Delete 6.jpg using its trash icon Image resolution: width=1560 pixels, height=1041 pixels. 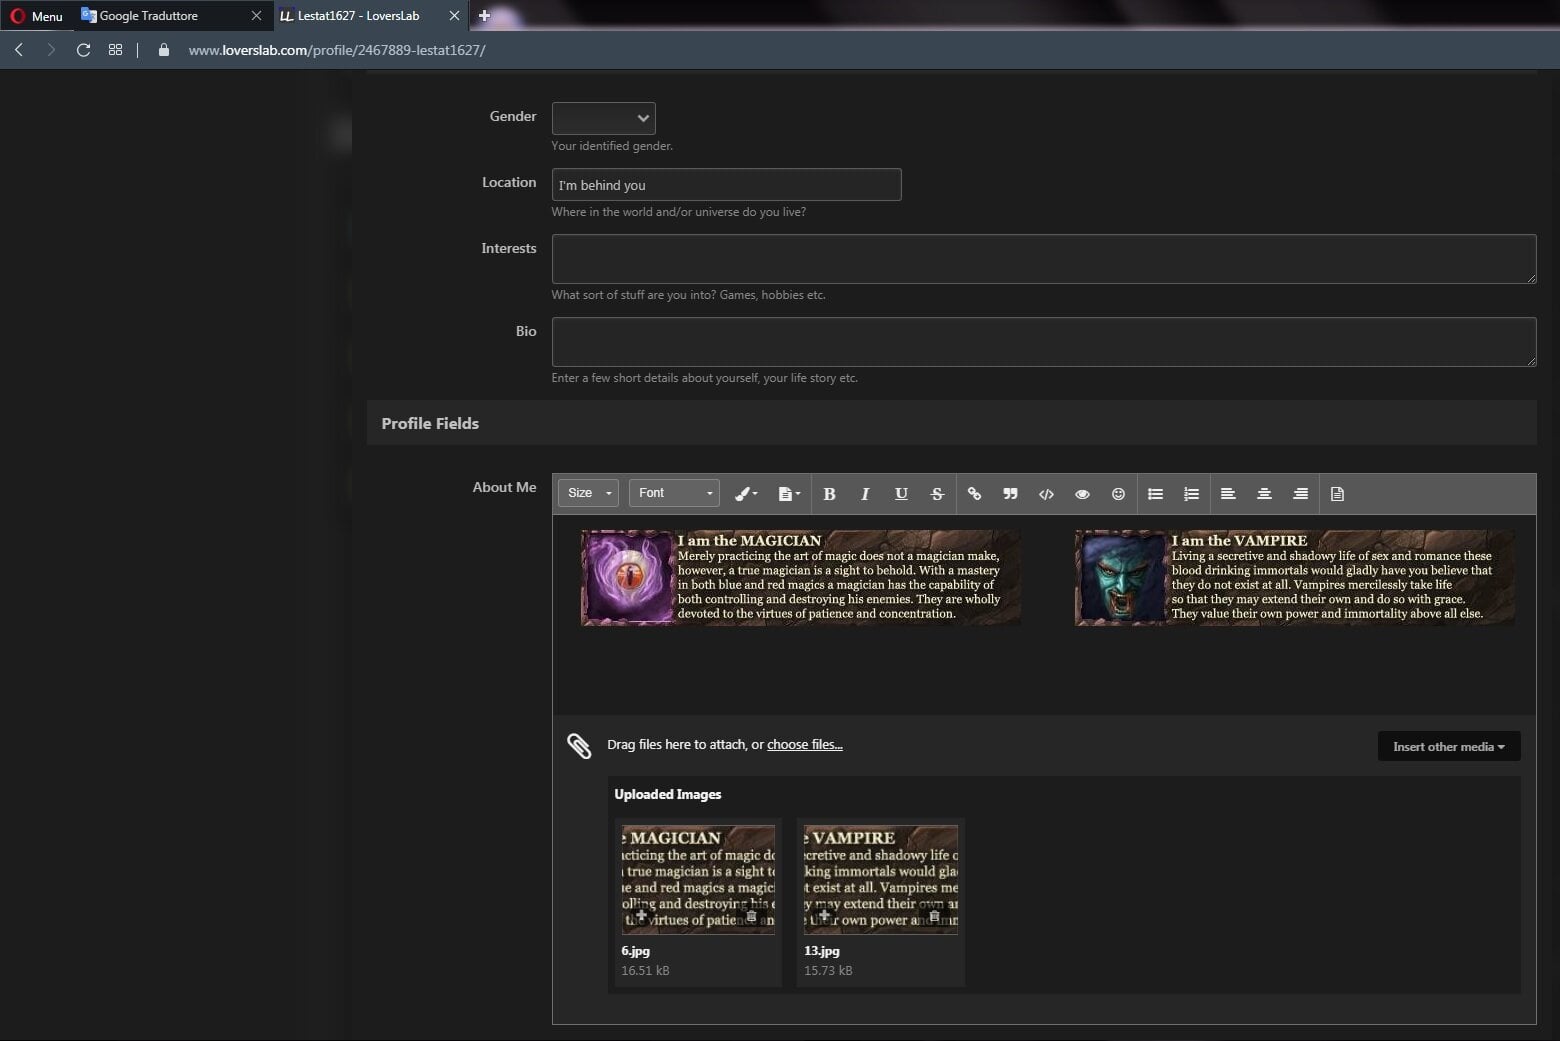point(752,915)
